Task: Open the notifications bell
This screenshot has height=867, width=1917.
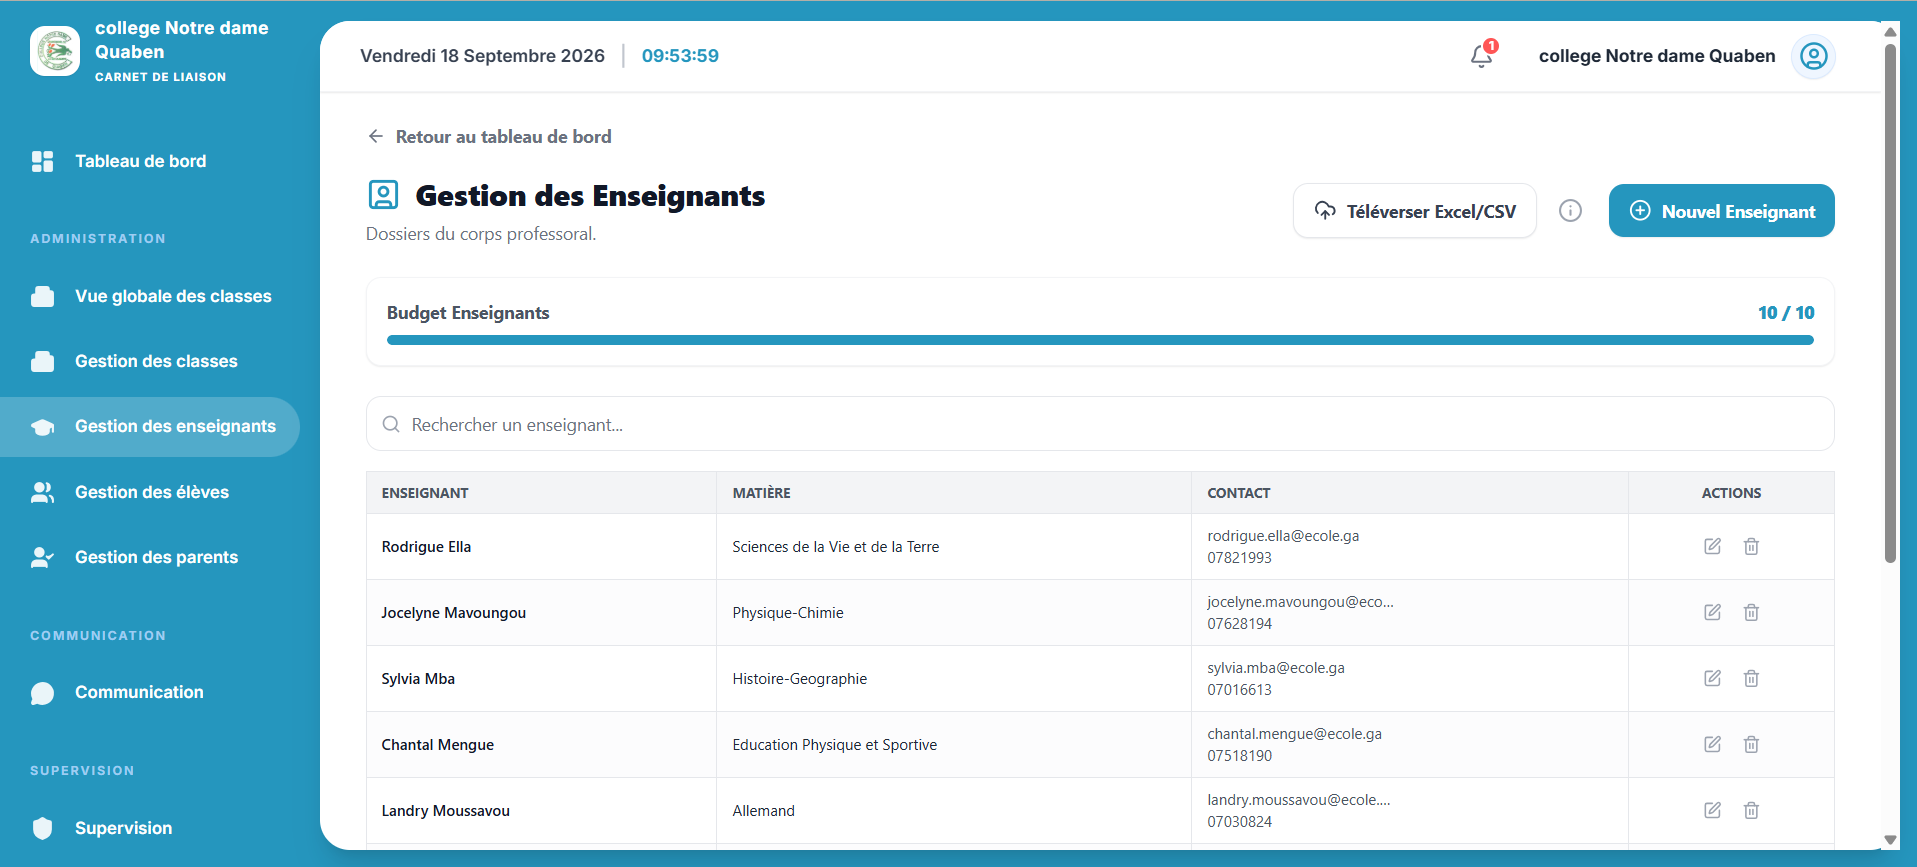Action: pos(1482,56)
